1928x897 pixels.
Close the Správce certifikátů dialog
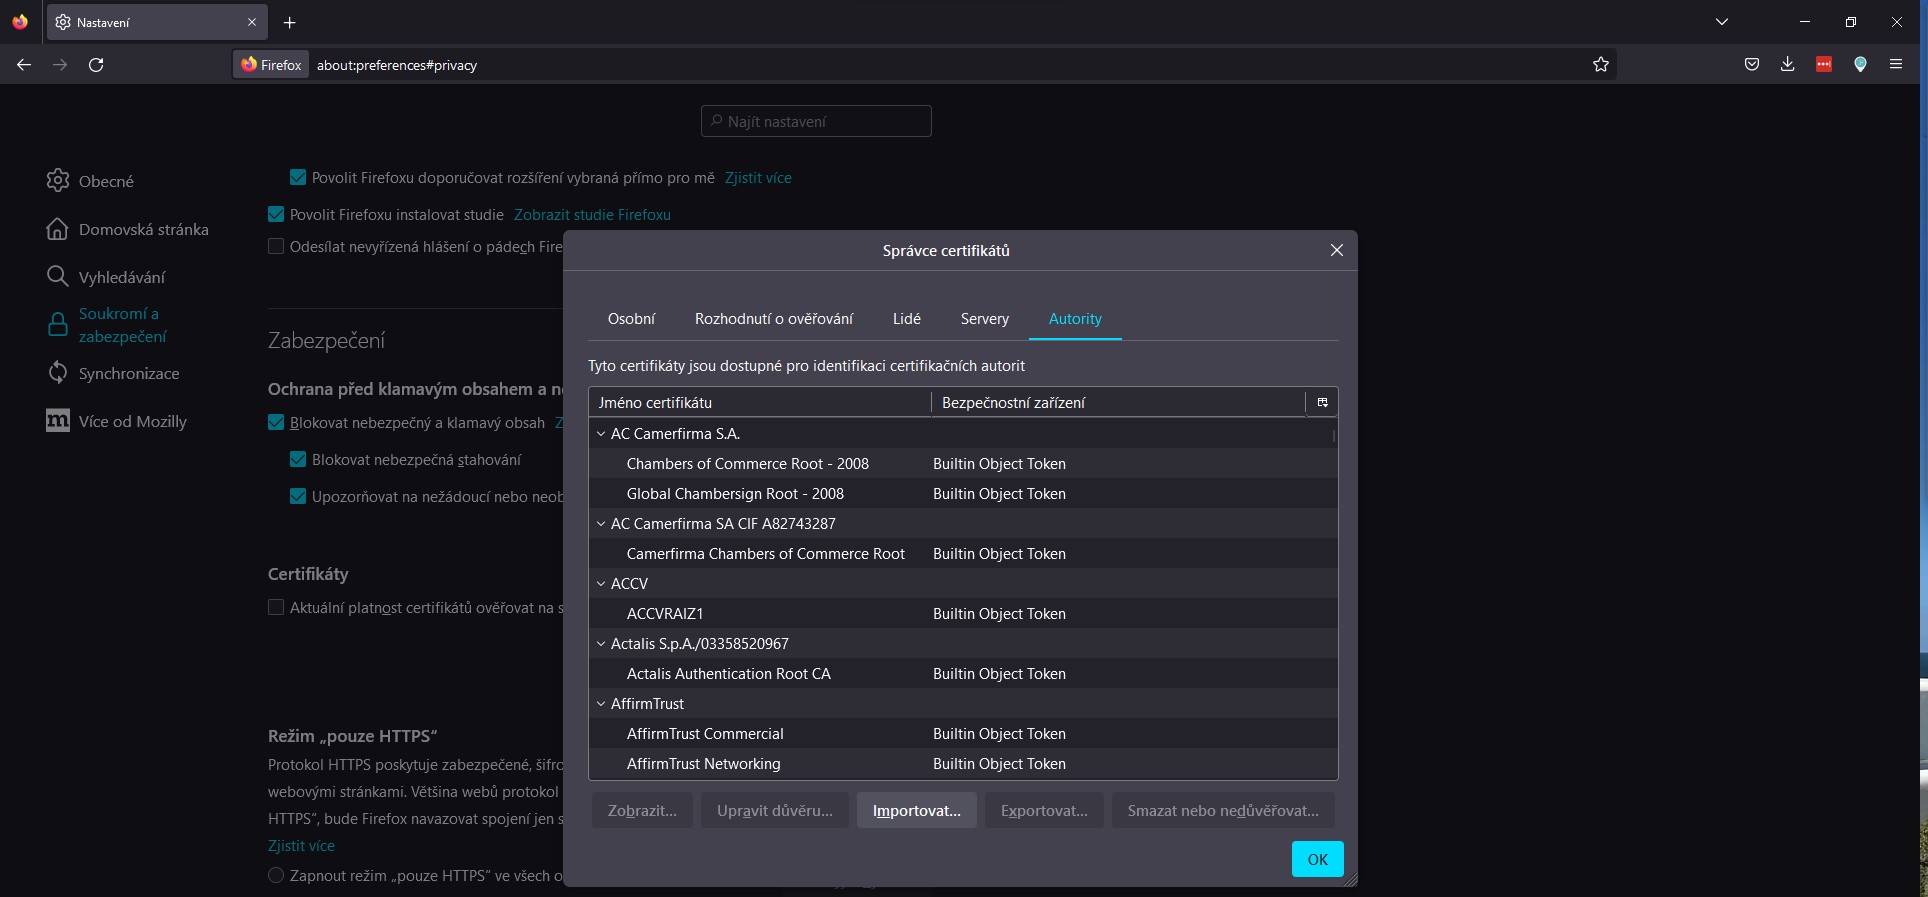click(1337, 250)
